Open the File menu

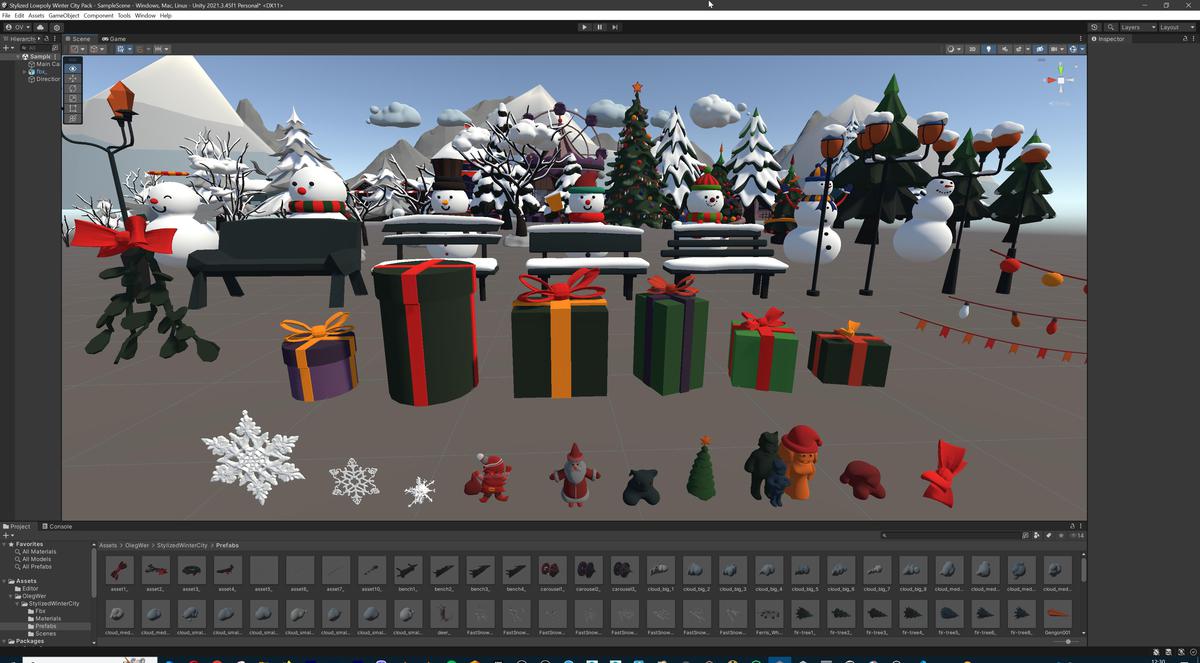click(x=6, y=16)
